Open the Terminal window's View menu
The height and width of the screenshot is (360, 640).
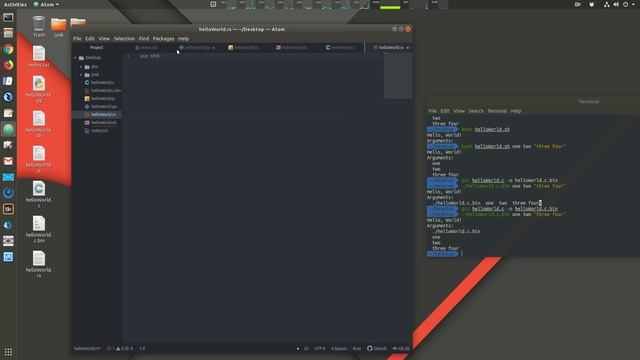coord(459,111)
